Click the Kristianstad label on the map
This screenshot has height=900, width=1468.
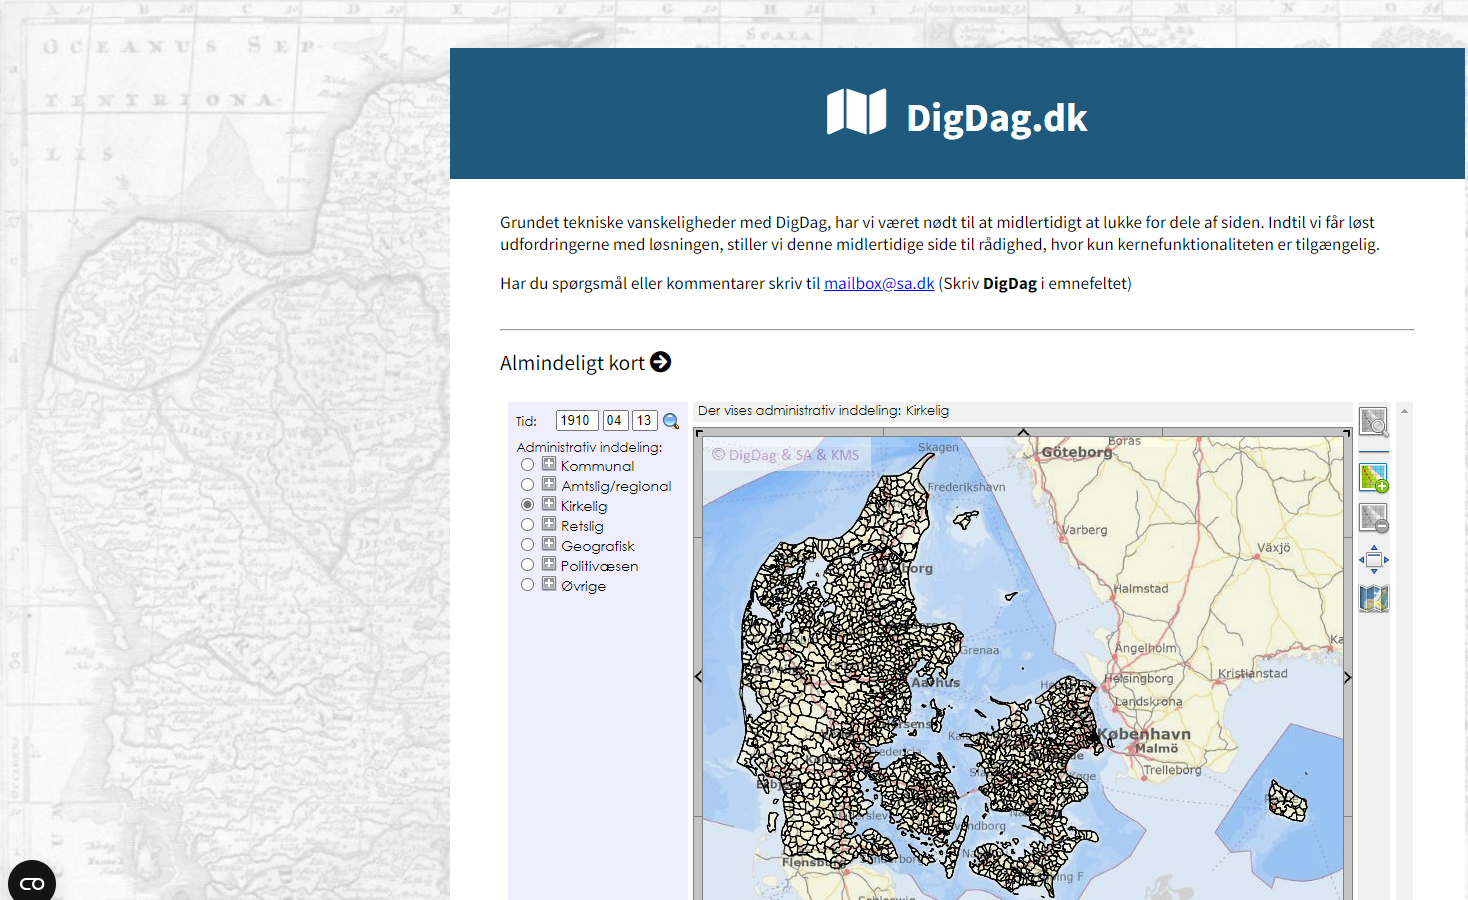click(1253, 674)
